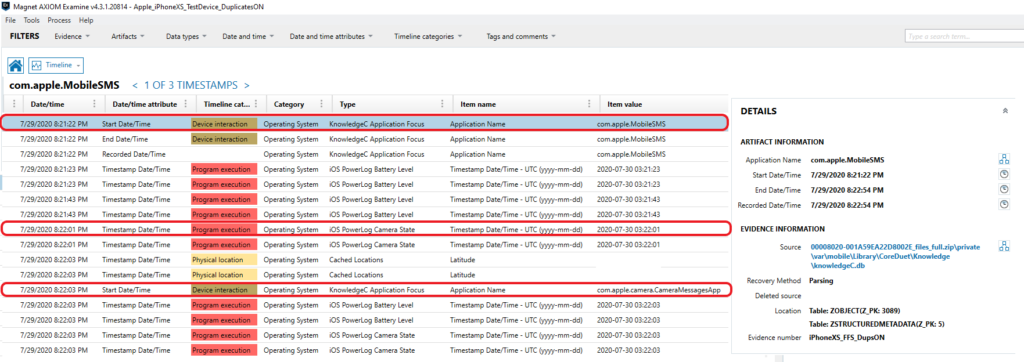Open column options grip of Item name column
1024x362 pixels.
590,104
